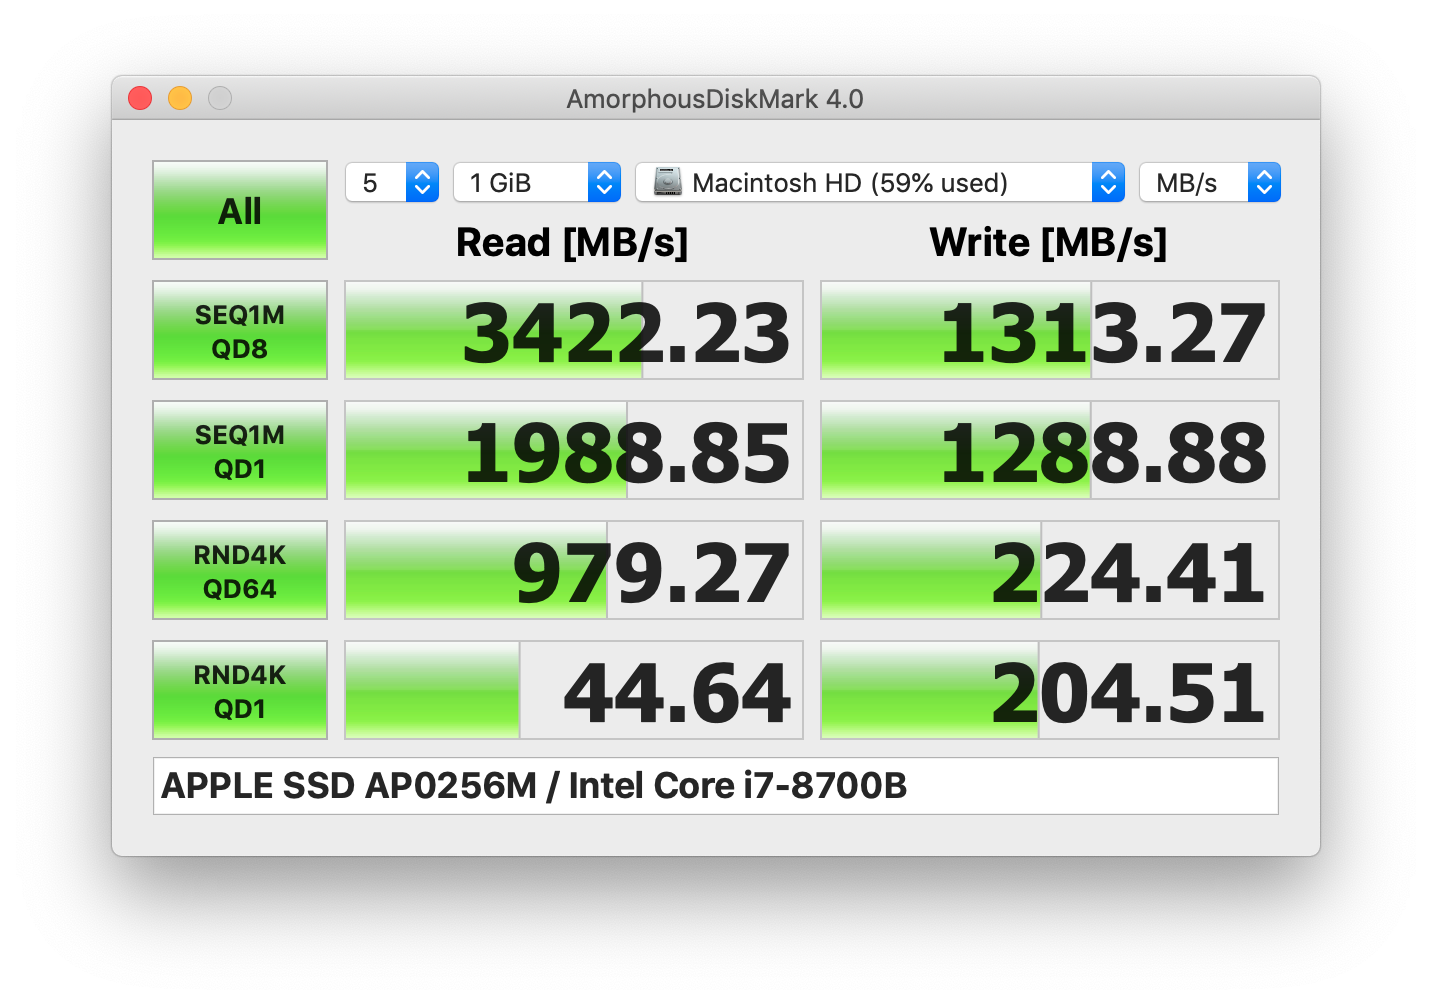Click the 1988.85 read result
This screenshot has height=1004, width=1432.
(574, 450)
